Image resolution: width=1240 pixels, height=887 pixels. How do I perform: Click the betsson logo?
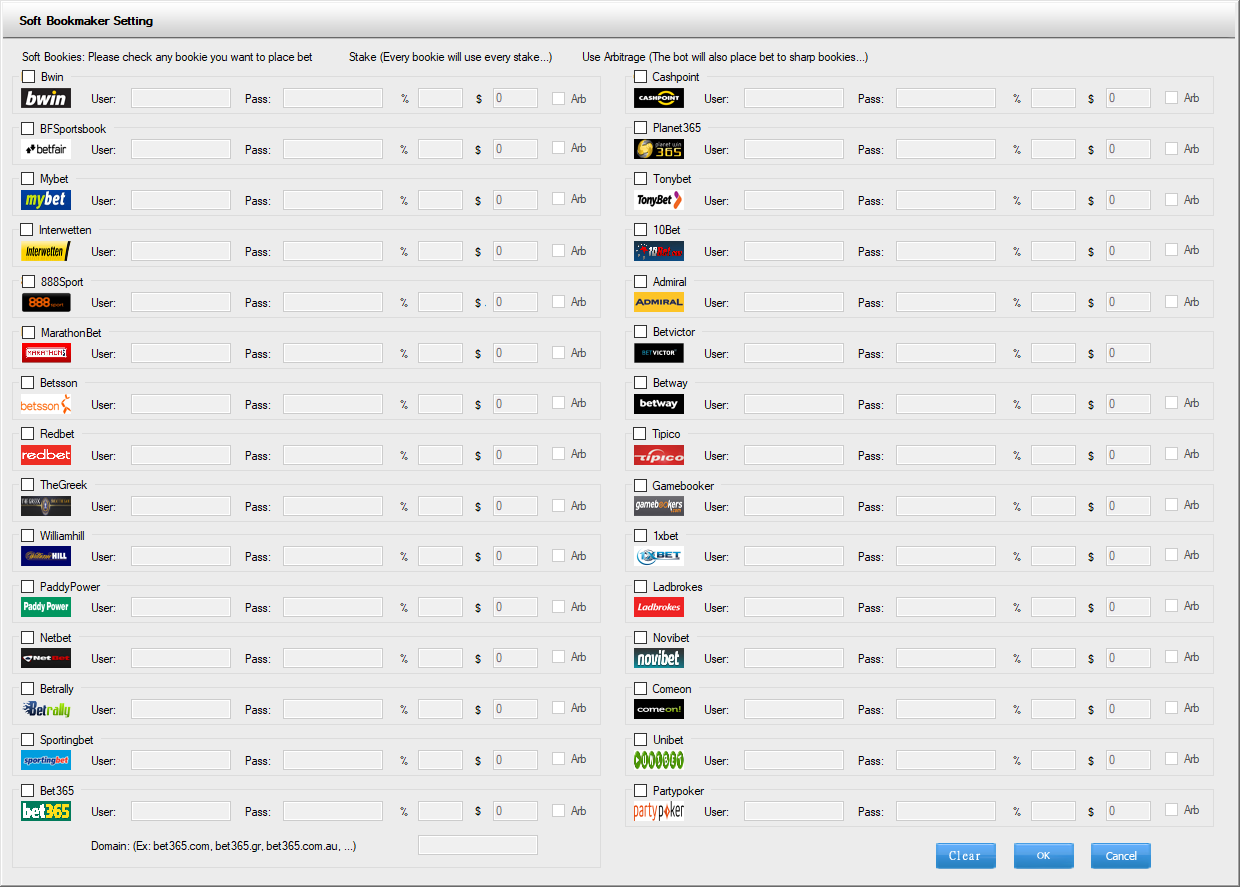coord(46,404)
